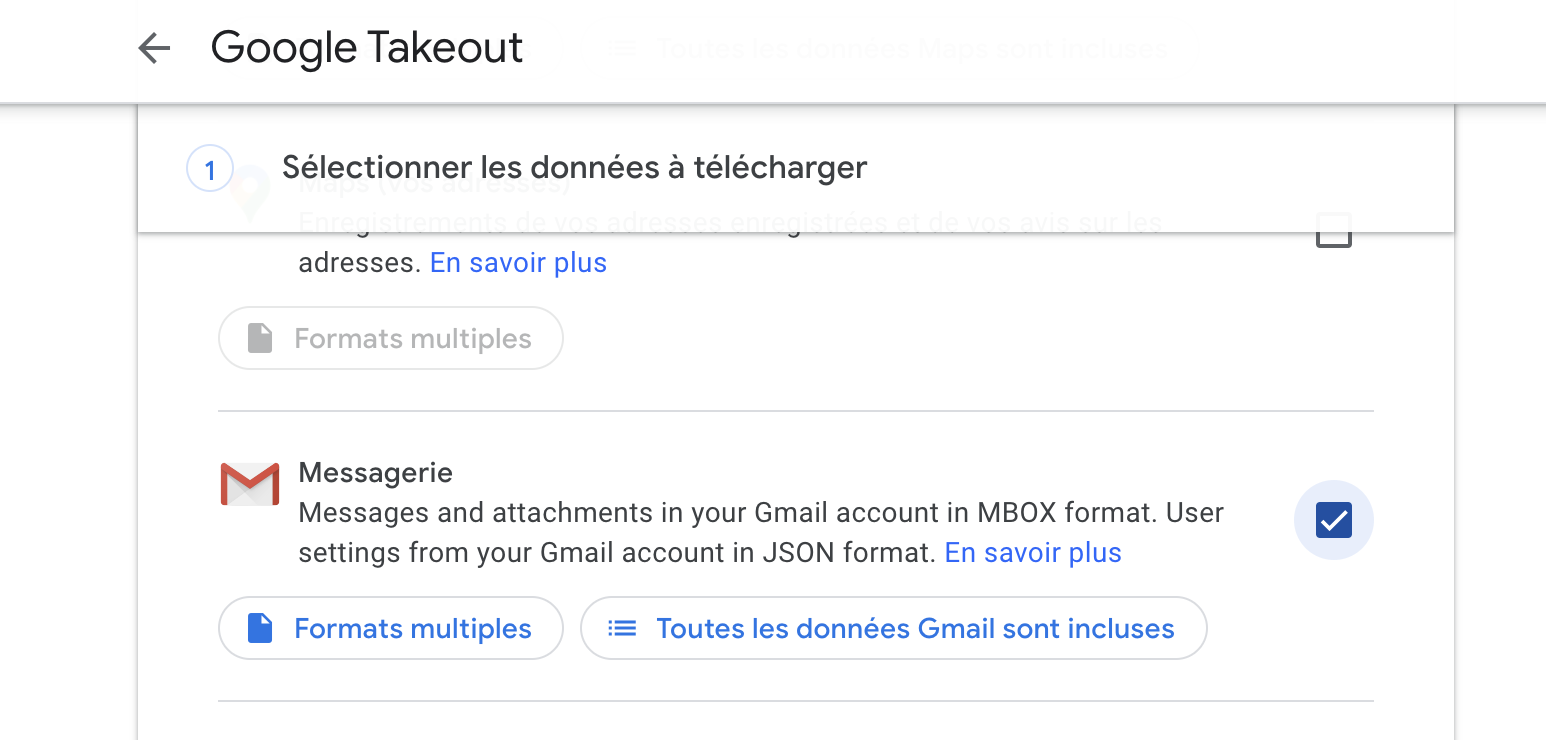
Task: Click the Sélectionner les données à télécharger header
Action: (x=576, y=167)
